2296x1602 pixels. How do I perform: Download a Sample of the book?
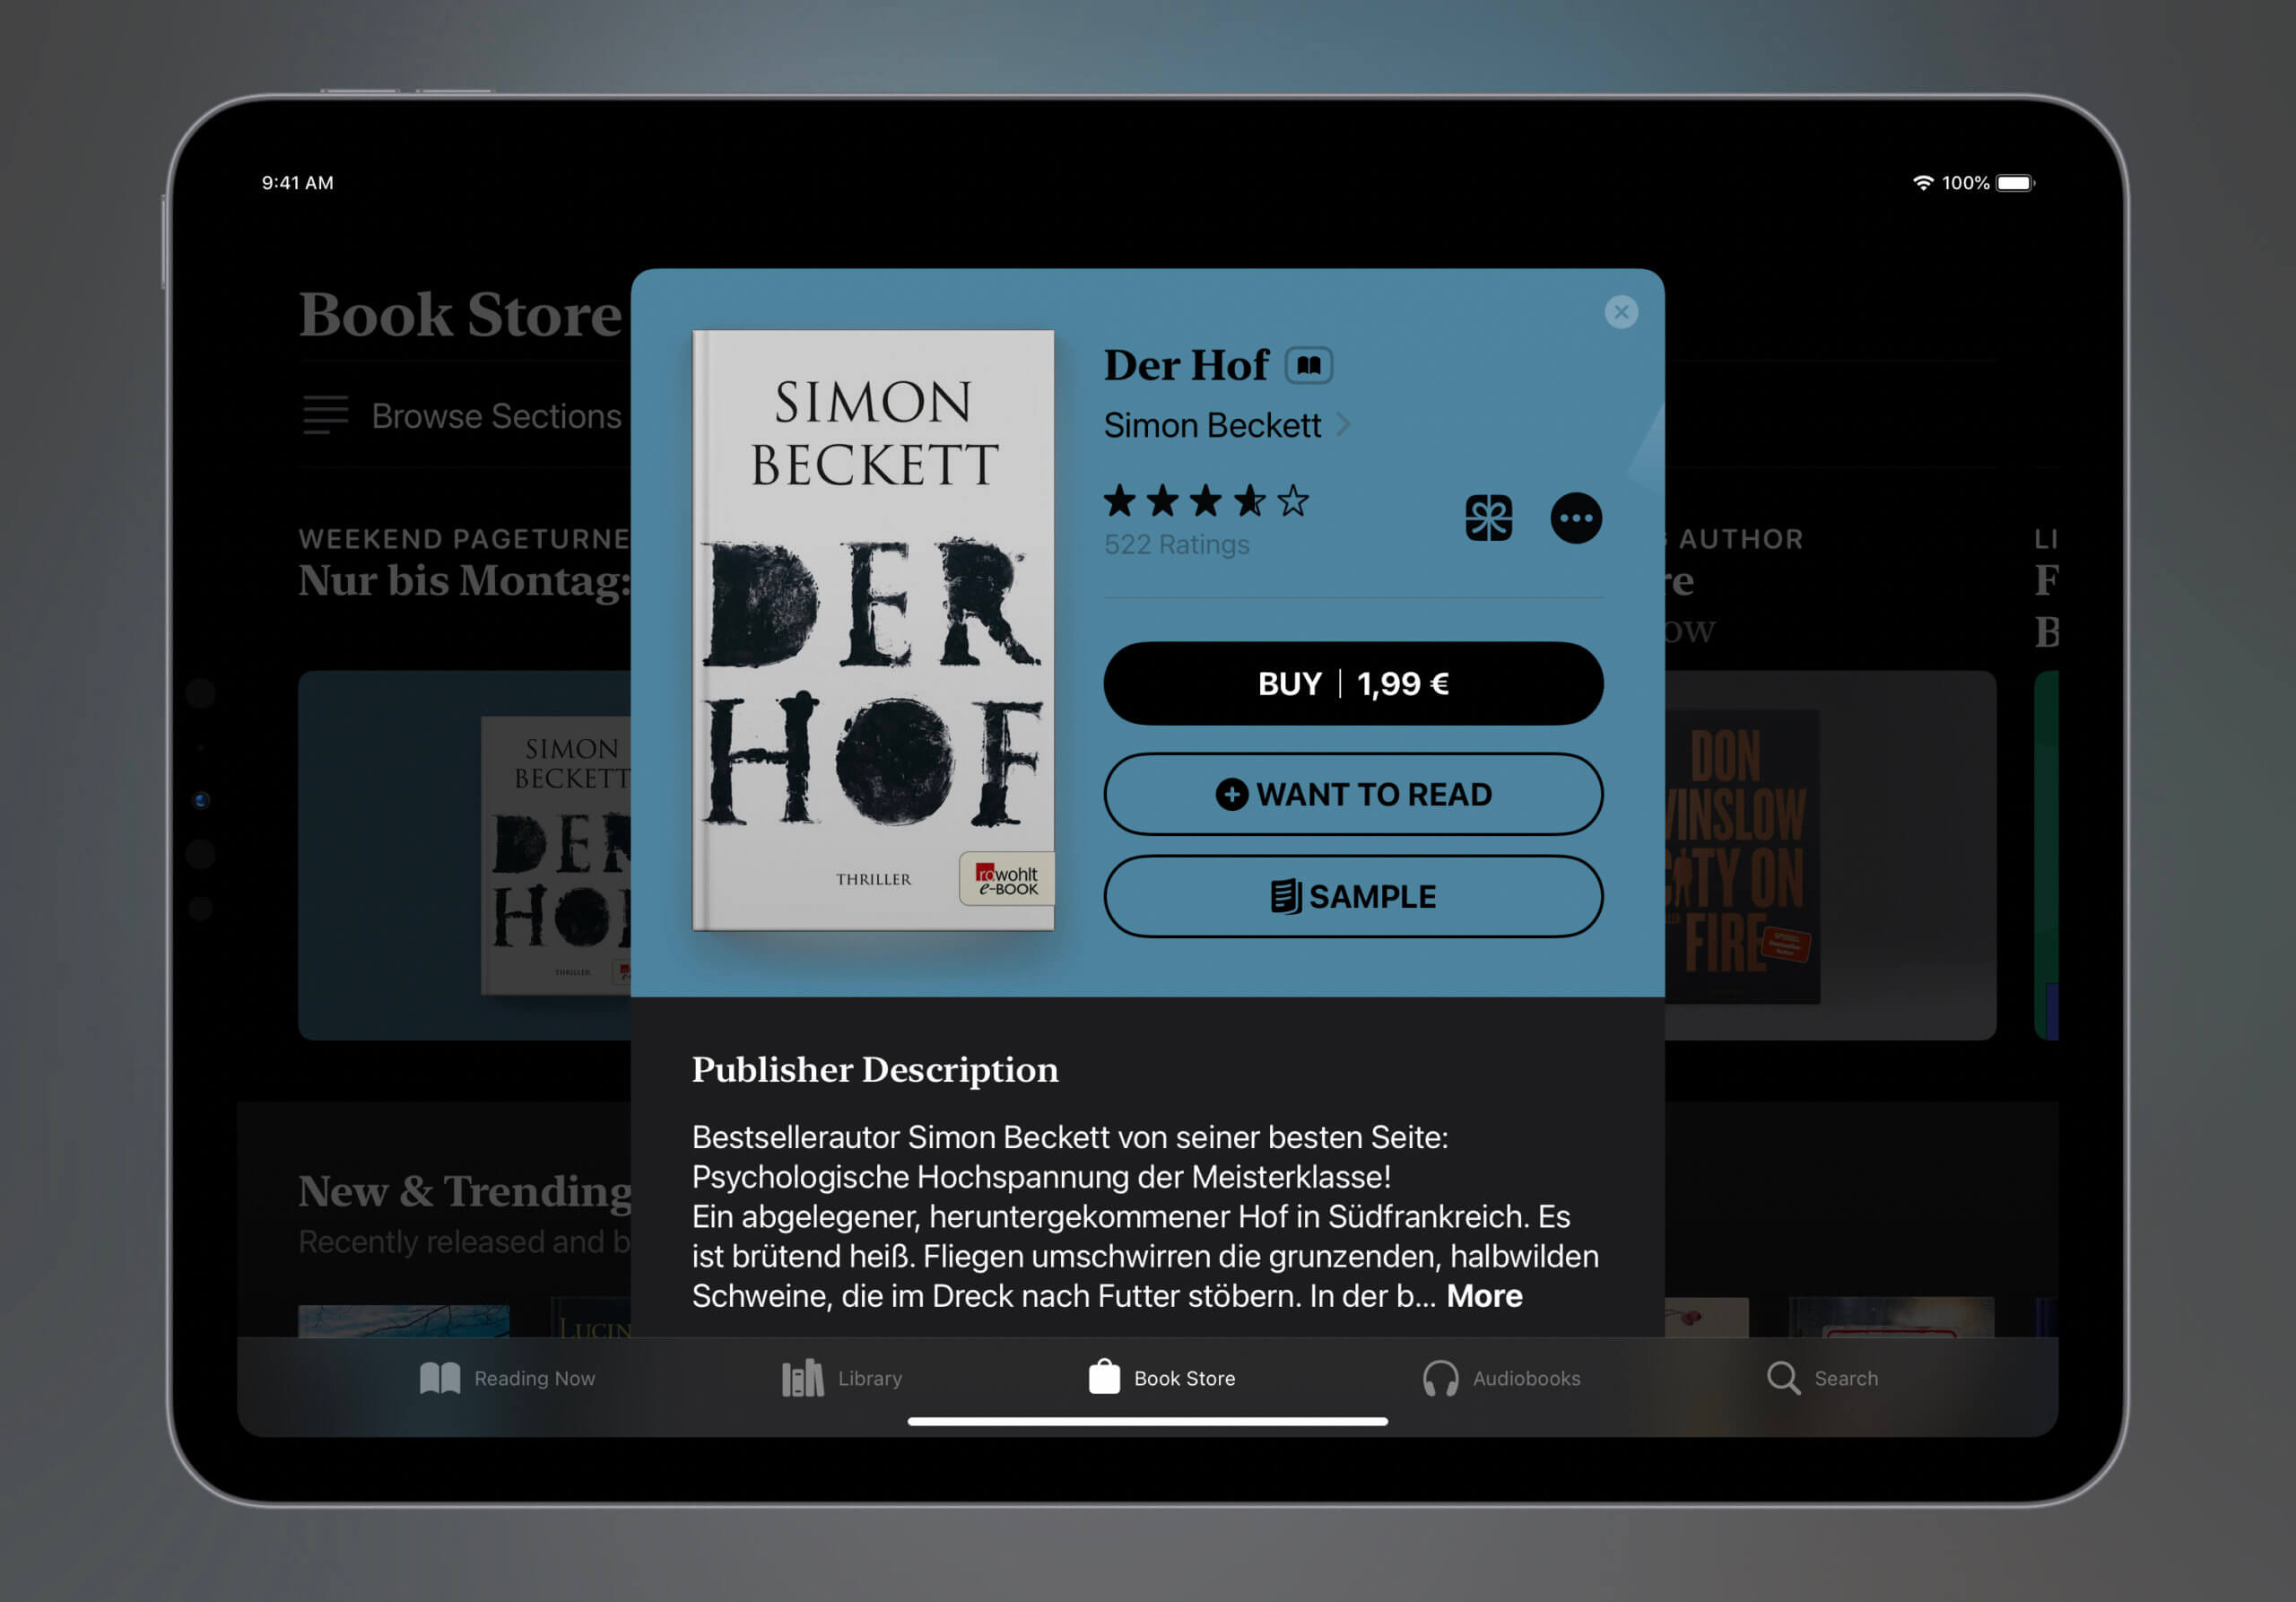click(1353, 896)
